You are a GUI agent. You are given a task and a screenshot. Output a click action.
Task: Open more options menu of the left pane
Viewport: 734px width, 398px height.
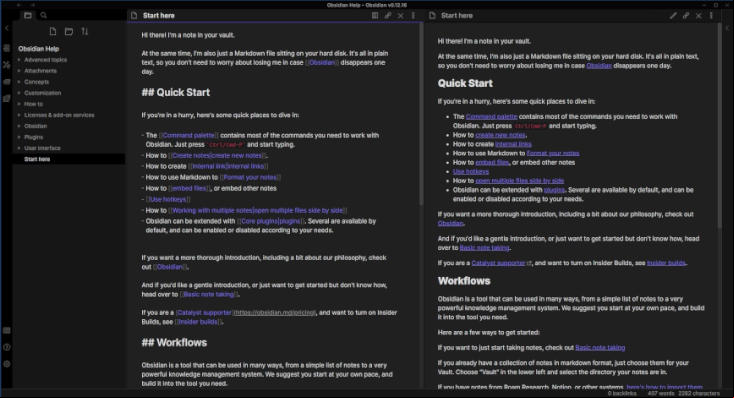[x=413, y=15]
